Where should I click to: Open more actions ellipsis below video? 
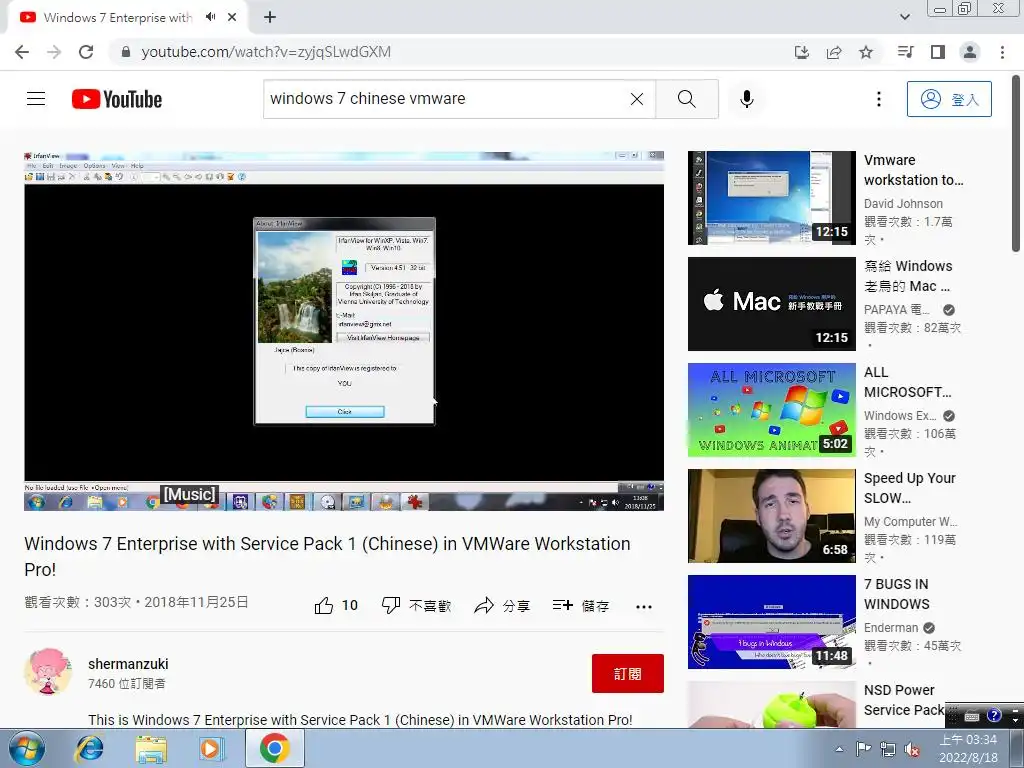pos(644,607)
